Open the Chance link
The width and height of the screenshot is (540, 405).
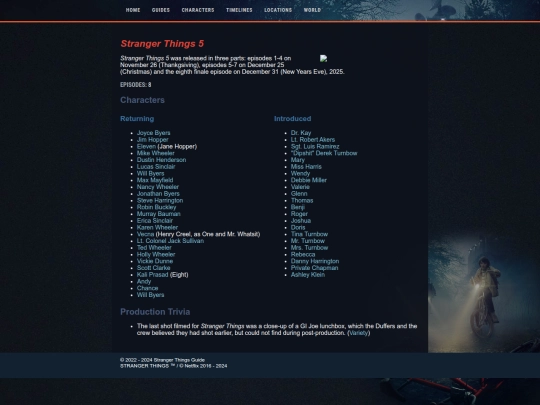pyautogui.click(x=148, y=288)
